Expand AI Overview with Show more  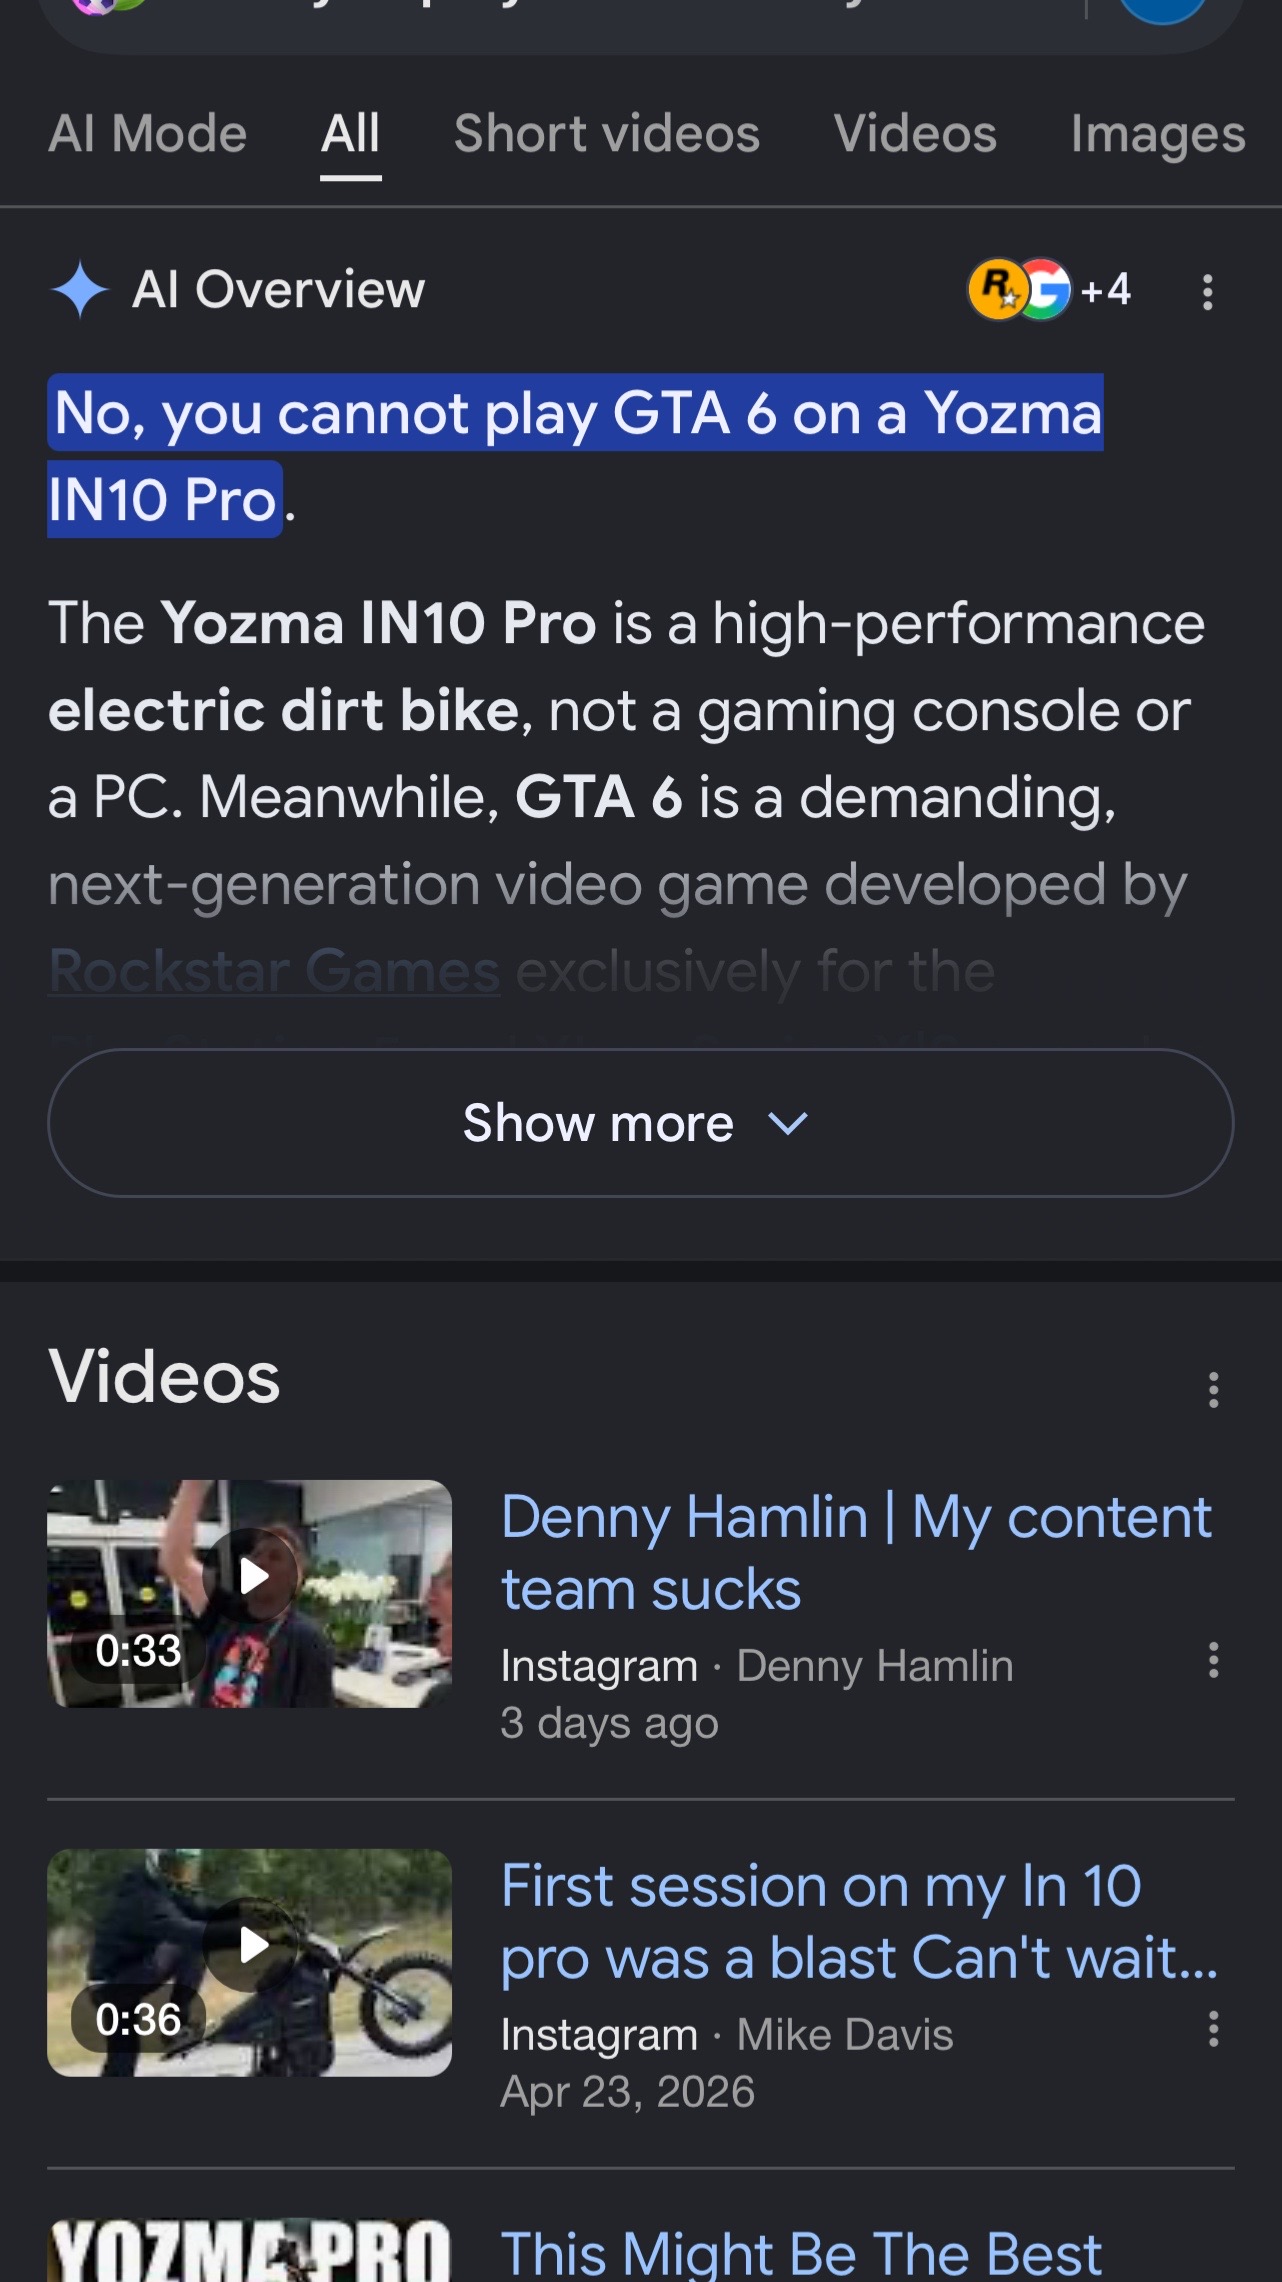640,1123
